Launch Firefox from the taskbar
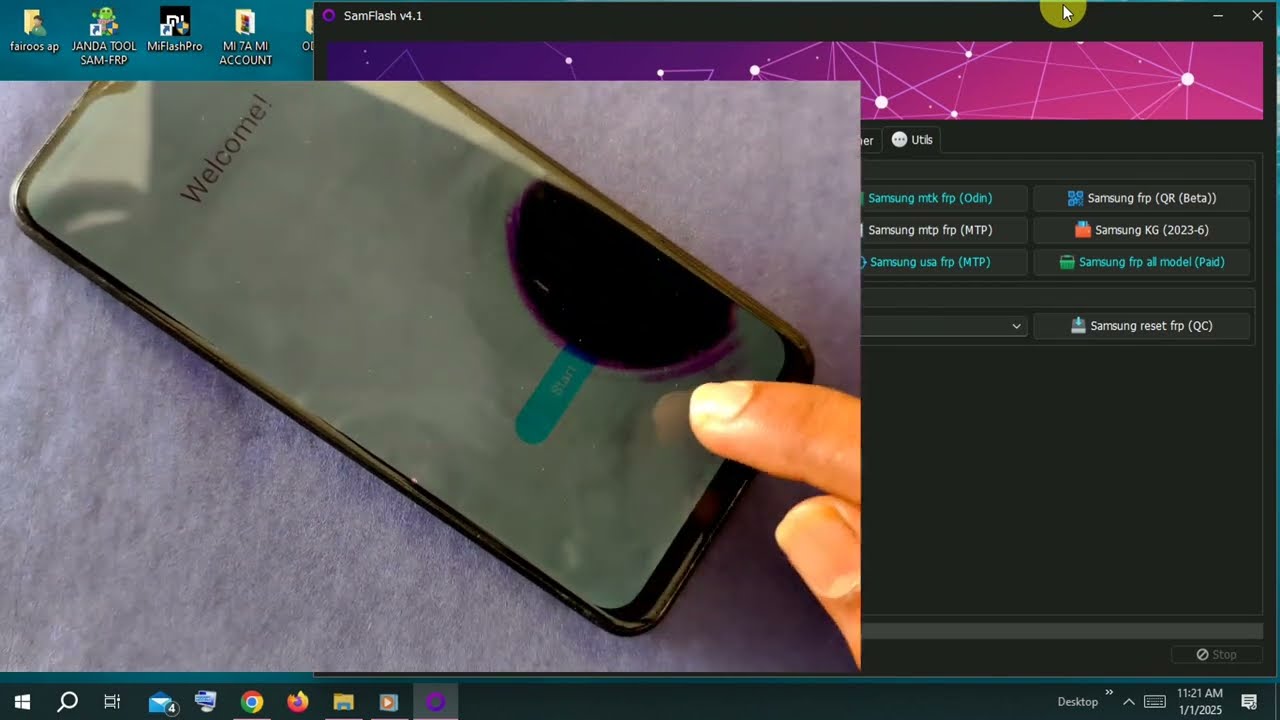The image size is (1280, 720). coord(298,702)
